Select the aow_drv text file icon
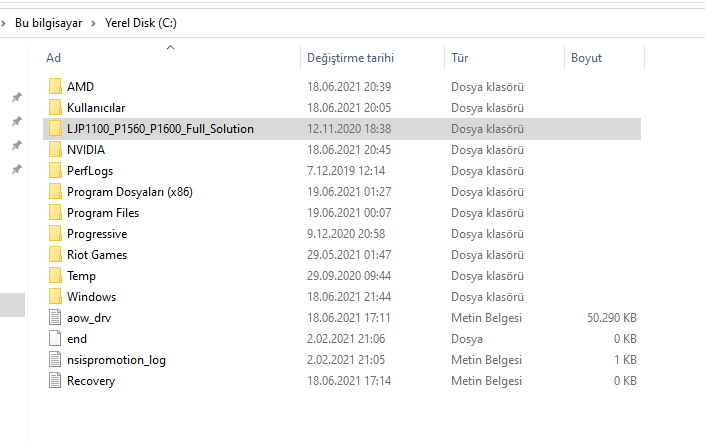The width and height of the screenshot is (705, 444). pyautogui.click(x=54, y=318)
